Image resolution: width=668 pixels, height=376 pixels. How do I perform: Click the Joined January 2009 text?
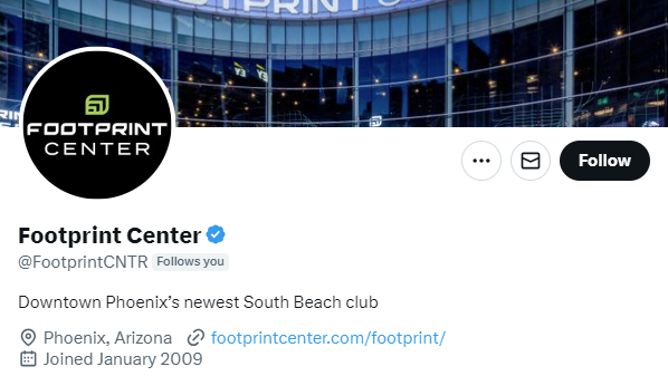(x=123, y=359)
